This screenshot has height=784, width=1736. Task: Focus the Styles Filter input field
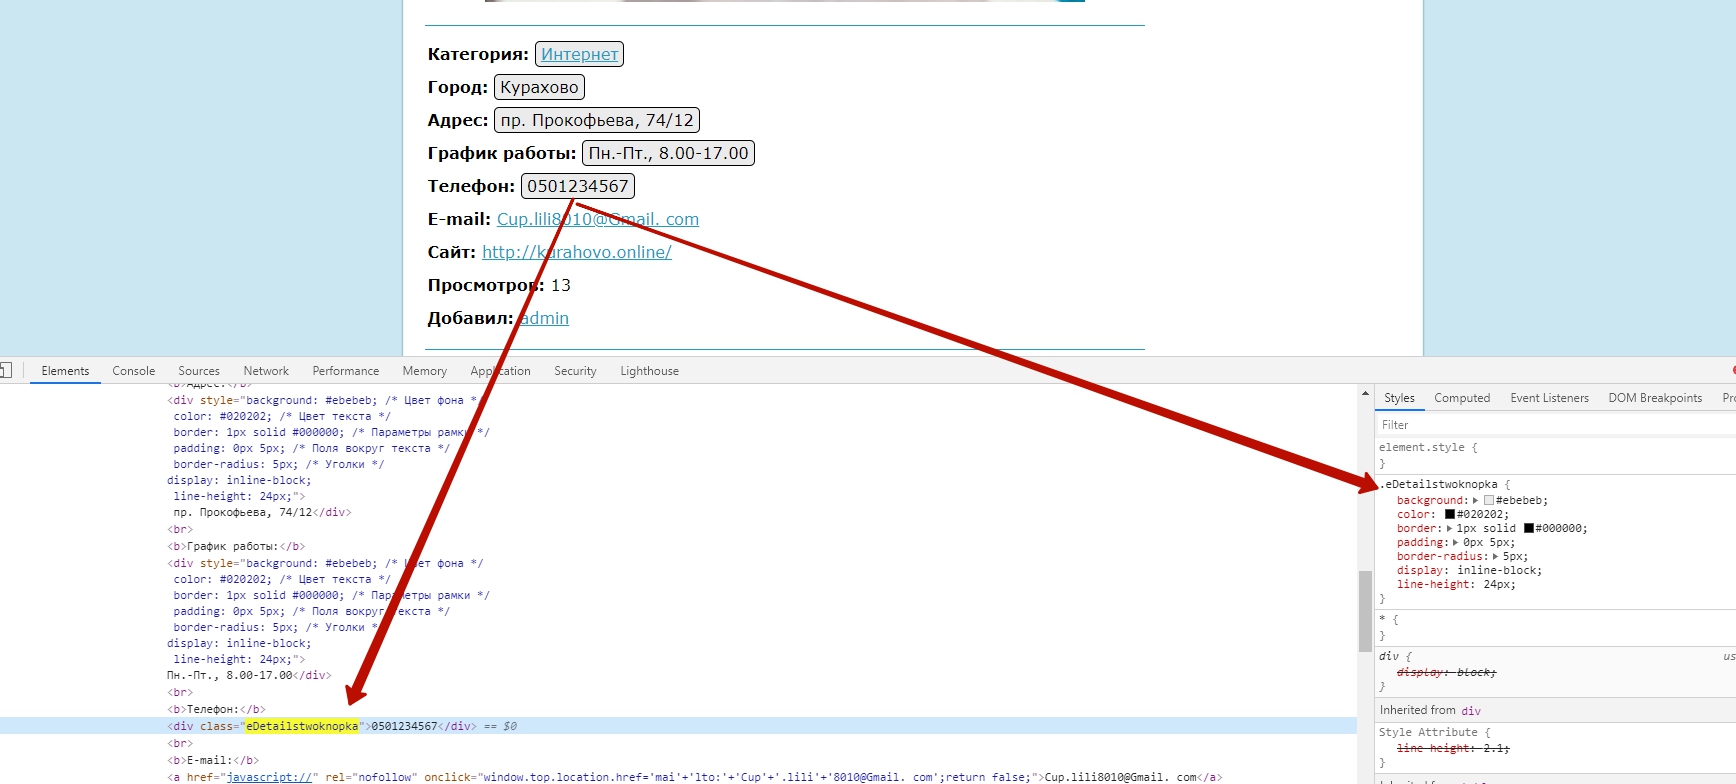(x=1555, y=425)
